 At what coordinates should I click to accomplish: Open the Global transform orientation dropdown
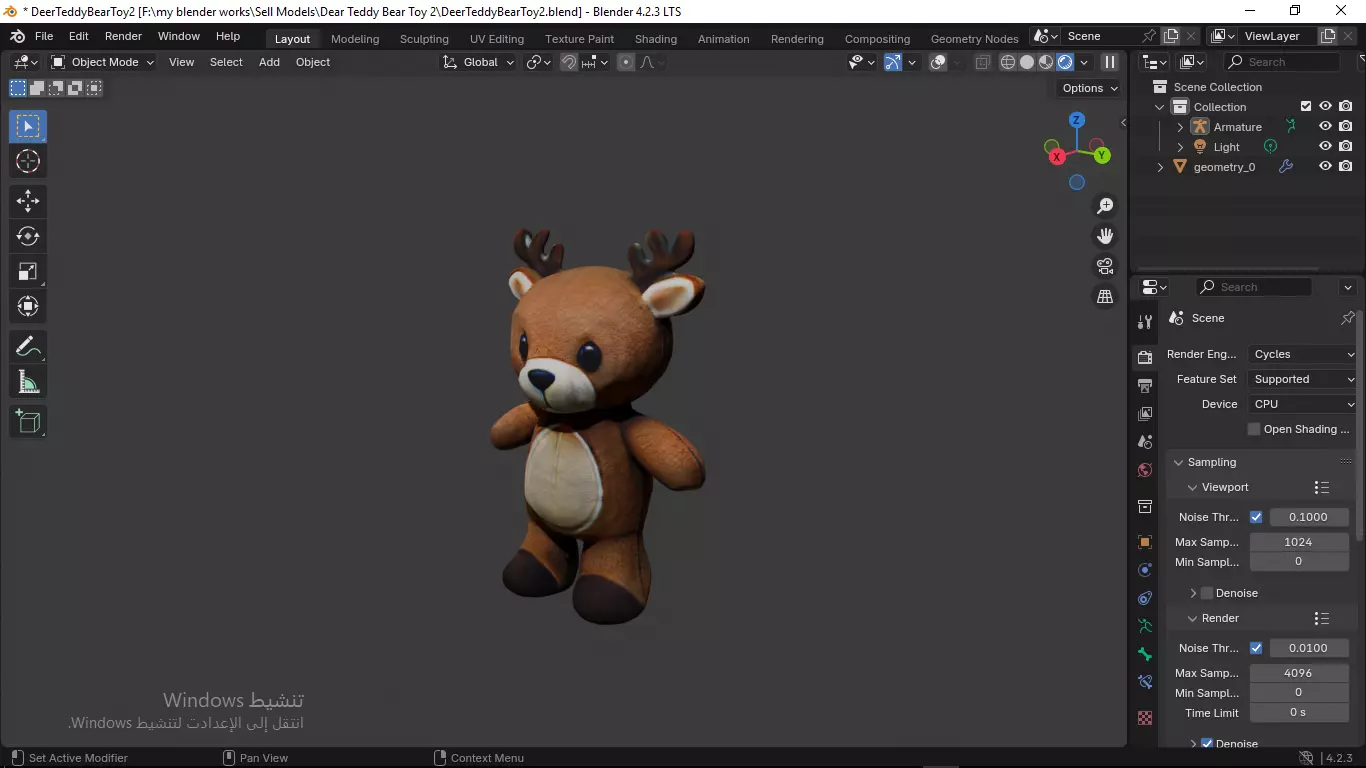[479, 62]
